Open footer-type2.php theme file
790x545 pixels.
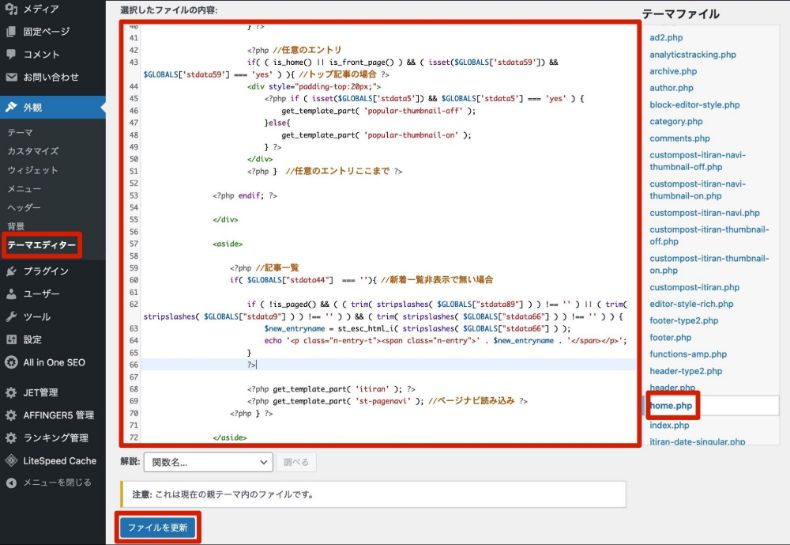pyautogui.click(x=684, y=320)
